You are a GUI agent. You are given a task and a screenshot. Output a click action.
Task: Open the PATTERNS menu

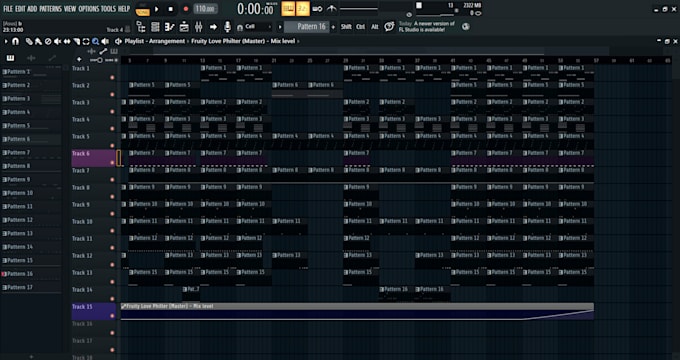pyautogui.click(x=50, y=9)
